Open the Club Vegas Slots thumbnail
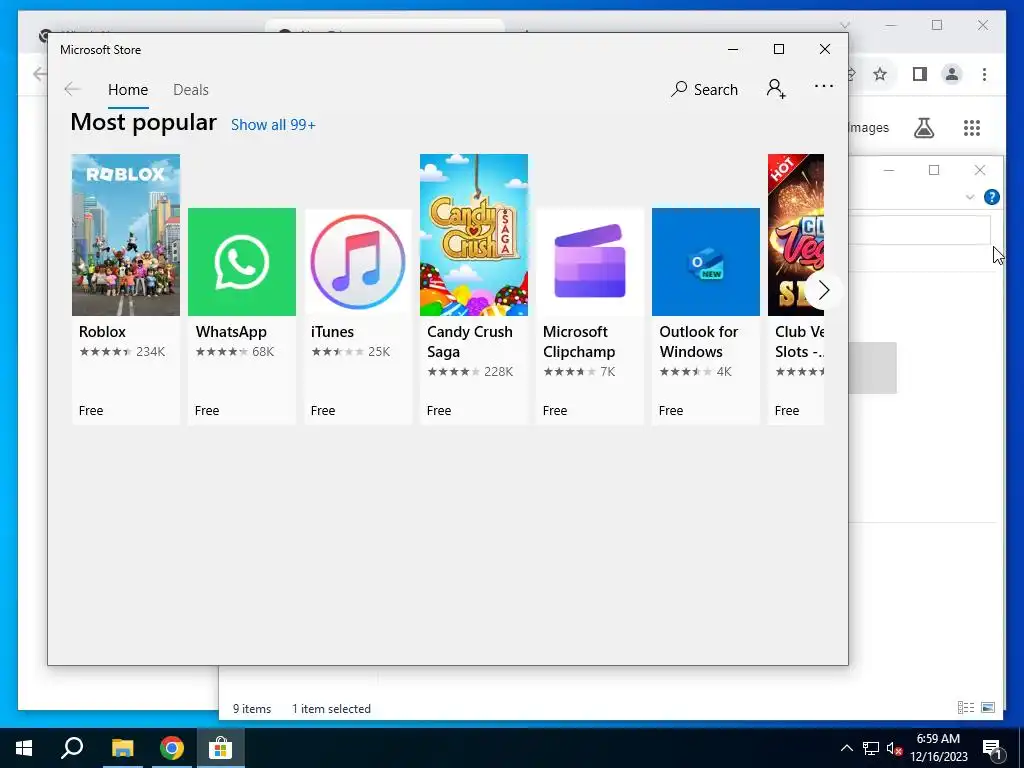The image size is (1024, 768). click(795, 235)
